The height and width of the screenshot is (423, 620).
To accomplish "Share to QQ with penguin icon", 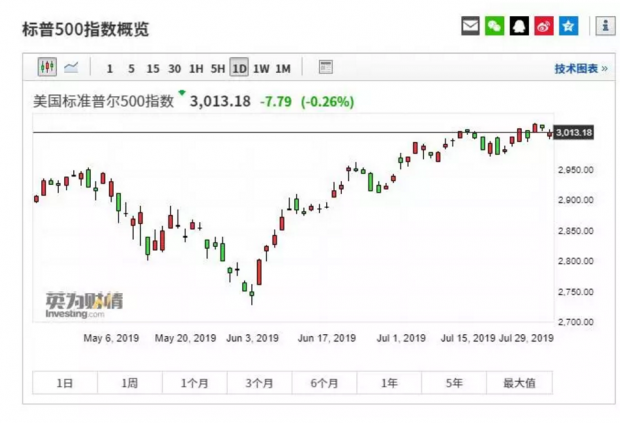I will 519,26.
